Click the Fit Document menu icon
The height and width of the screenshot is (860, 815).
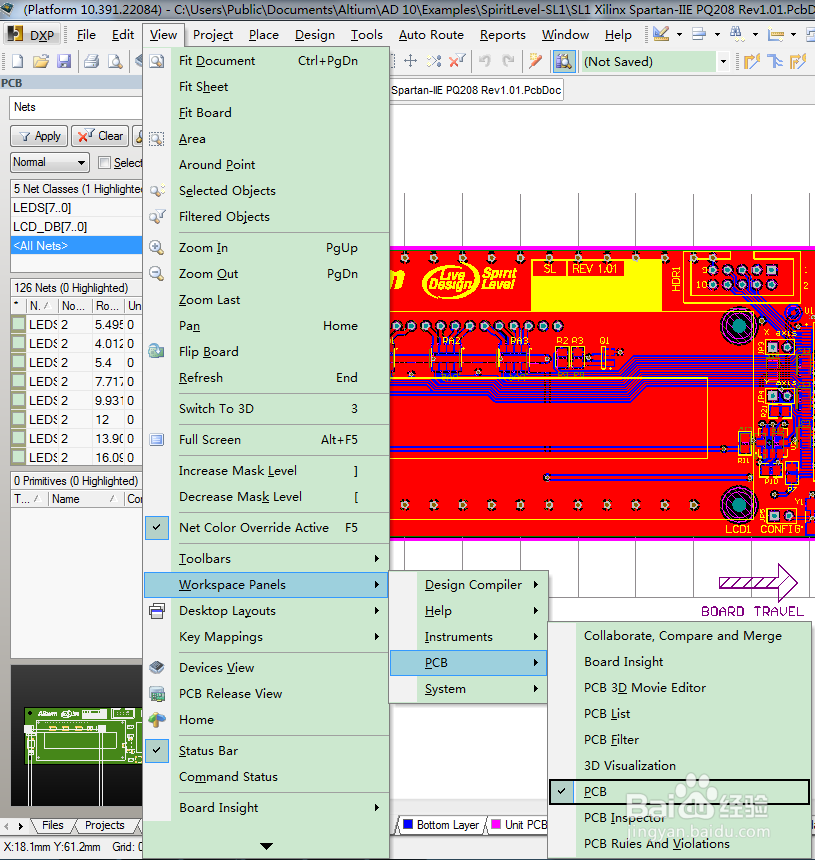pyautogui.click(x=157, y=61)
